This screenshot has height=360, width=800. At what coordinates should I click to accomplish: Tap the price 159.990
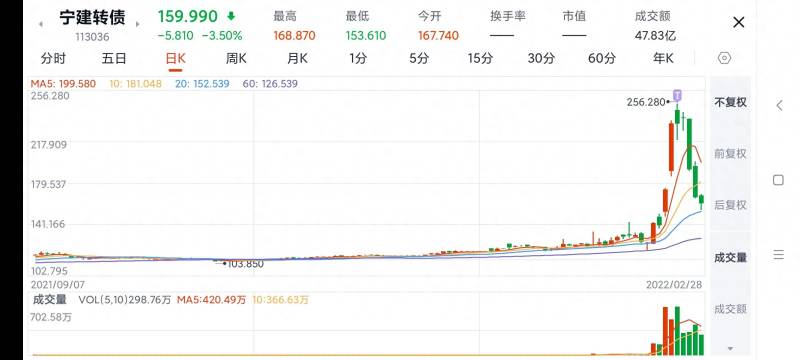[187, 16]
